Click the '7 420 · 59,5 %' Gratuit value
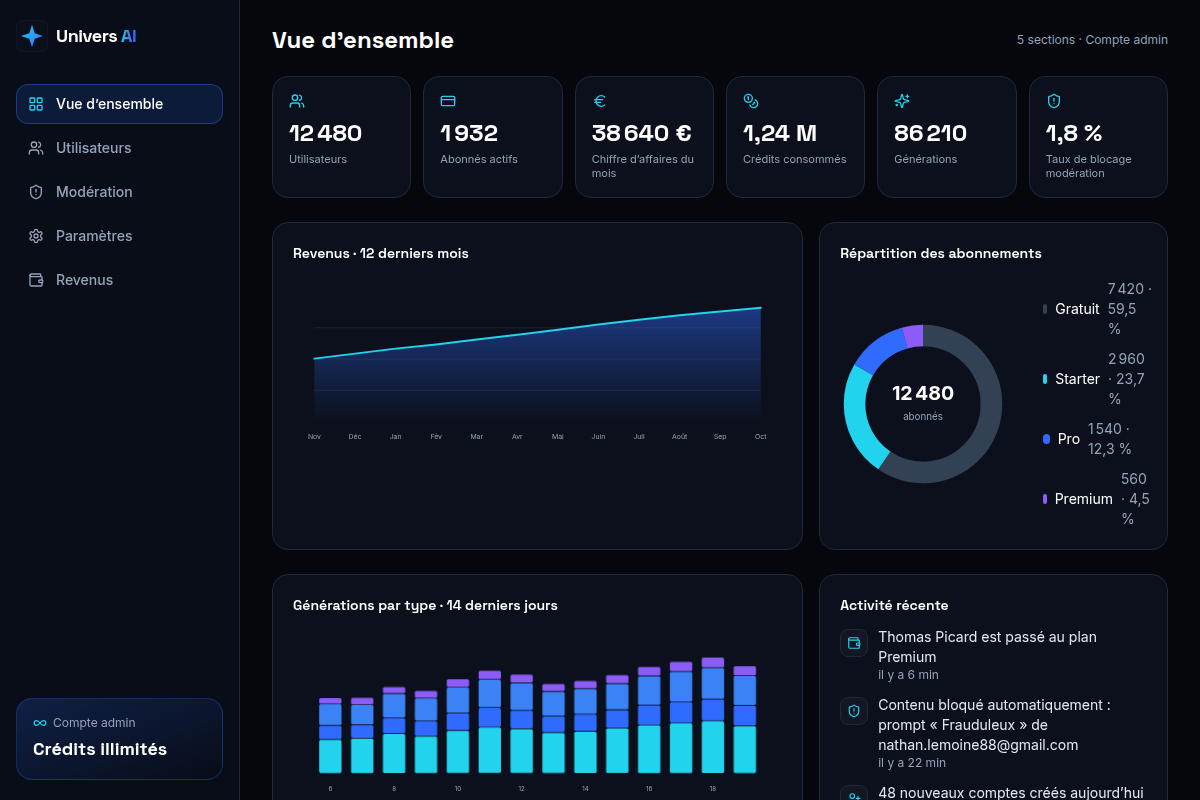This screenshot has width=1200, height=800. pyautogui.click(x=1129, y=309)
